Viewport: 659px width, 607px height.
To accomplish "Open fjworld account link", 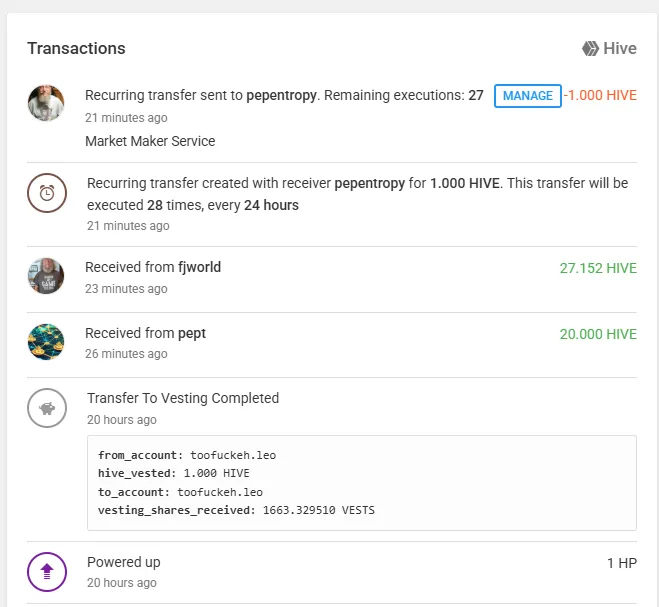I will (199, 267).
